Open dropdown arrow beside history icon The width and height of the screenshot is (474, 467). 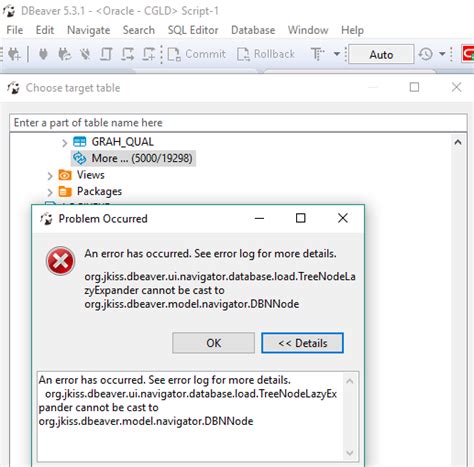[442, 54]
